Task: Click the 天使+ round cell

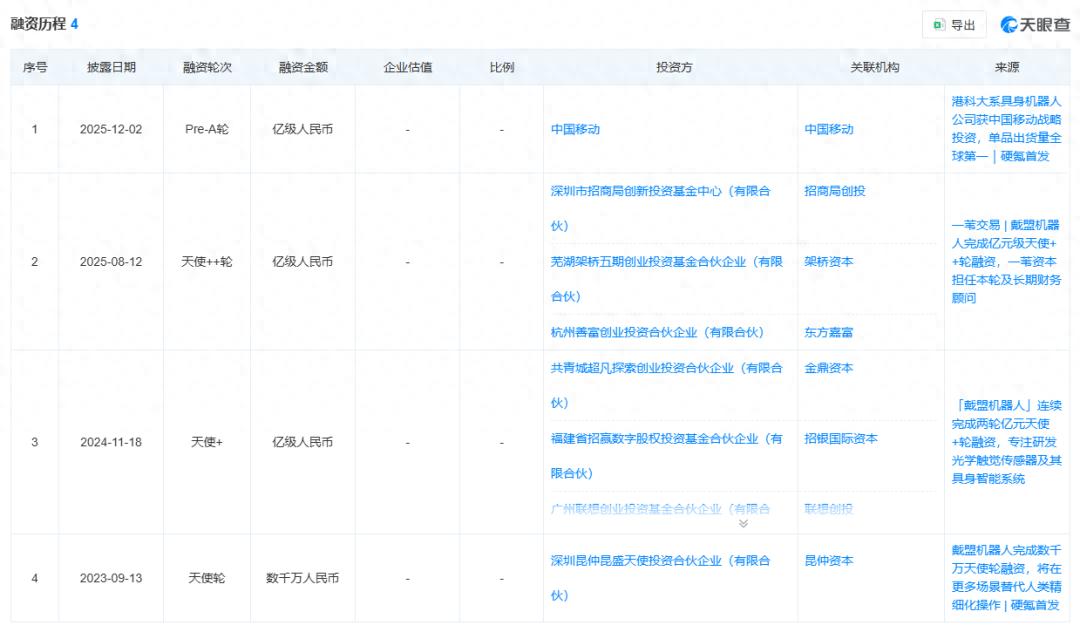Action: 207,442
